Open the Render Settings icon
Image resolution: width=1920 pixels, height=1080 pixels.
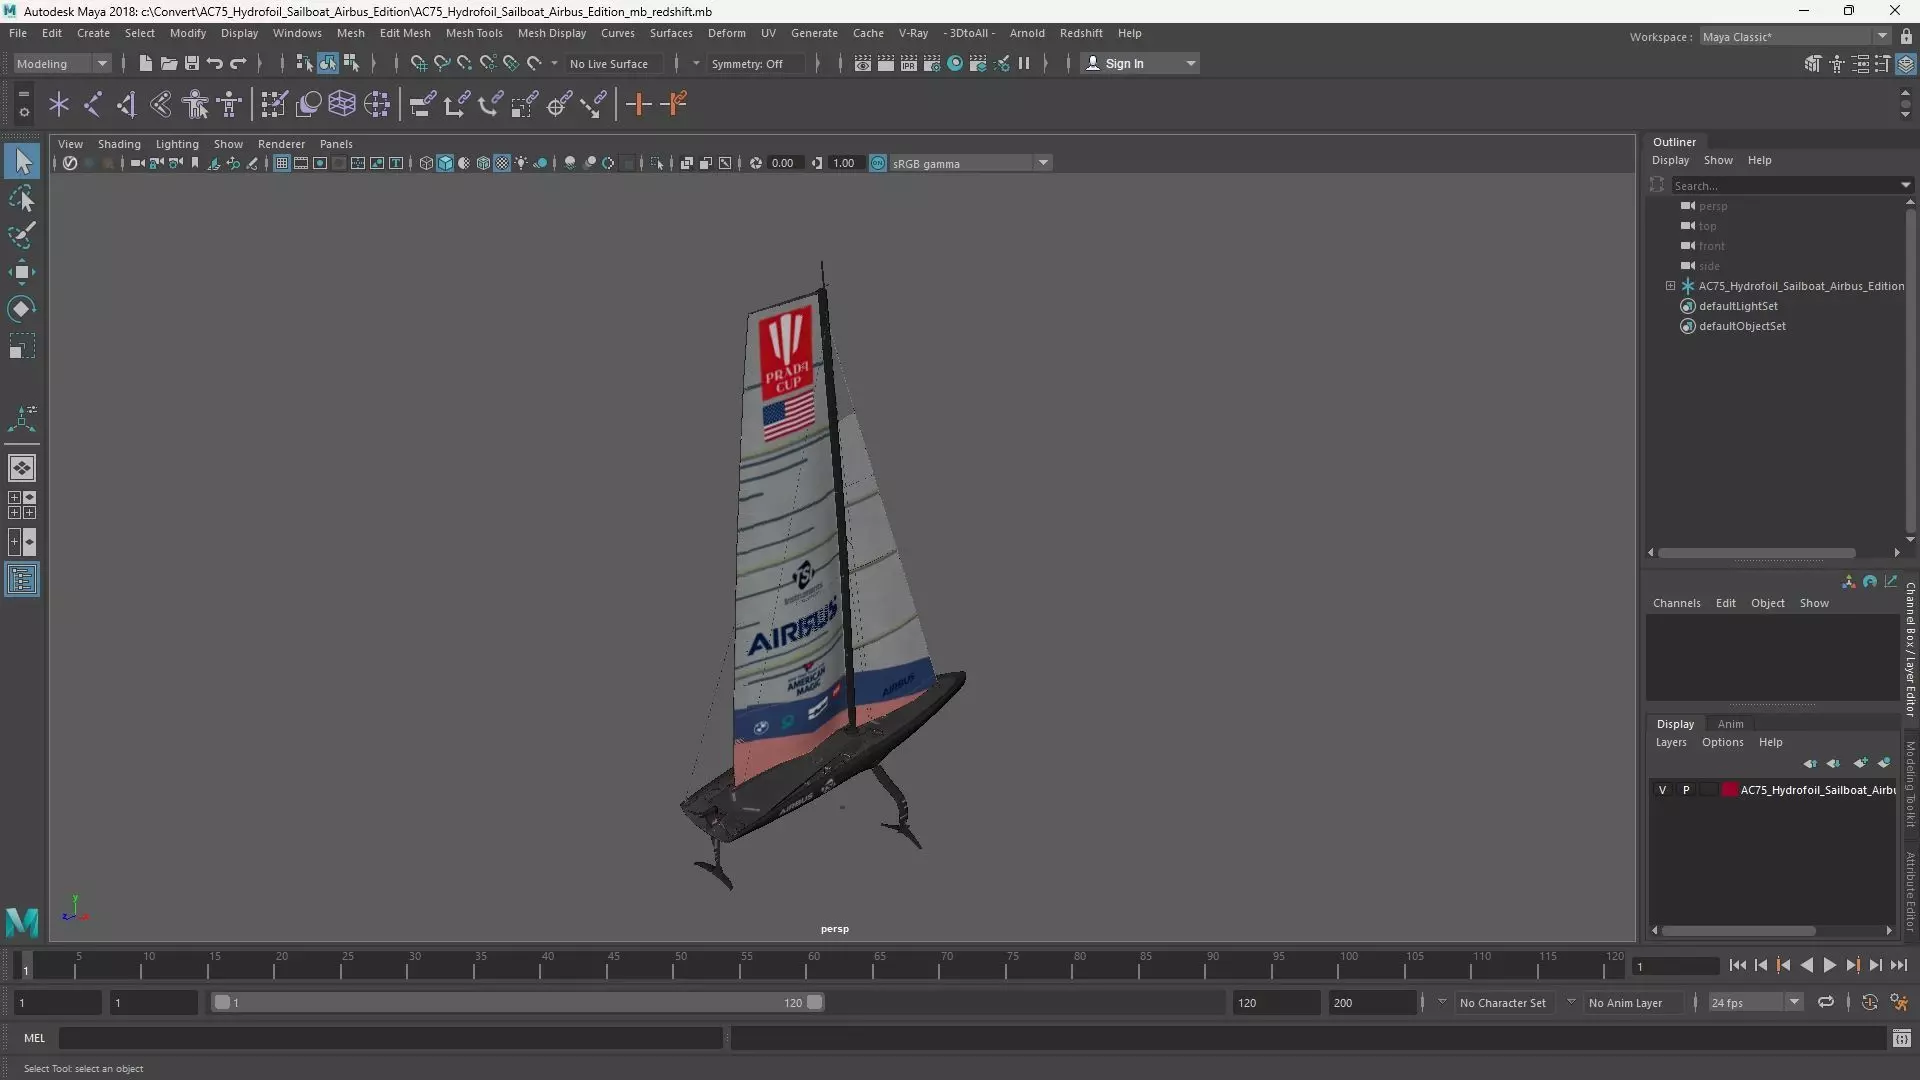coord(932,63)
